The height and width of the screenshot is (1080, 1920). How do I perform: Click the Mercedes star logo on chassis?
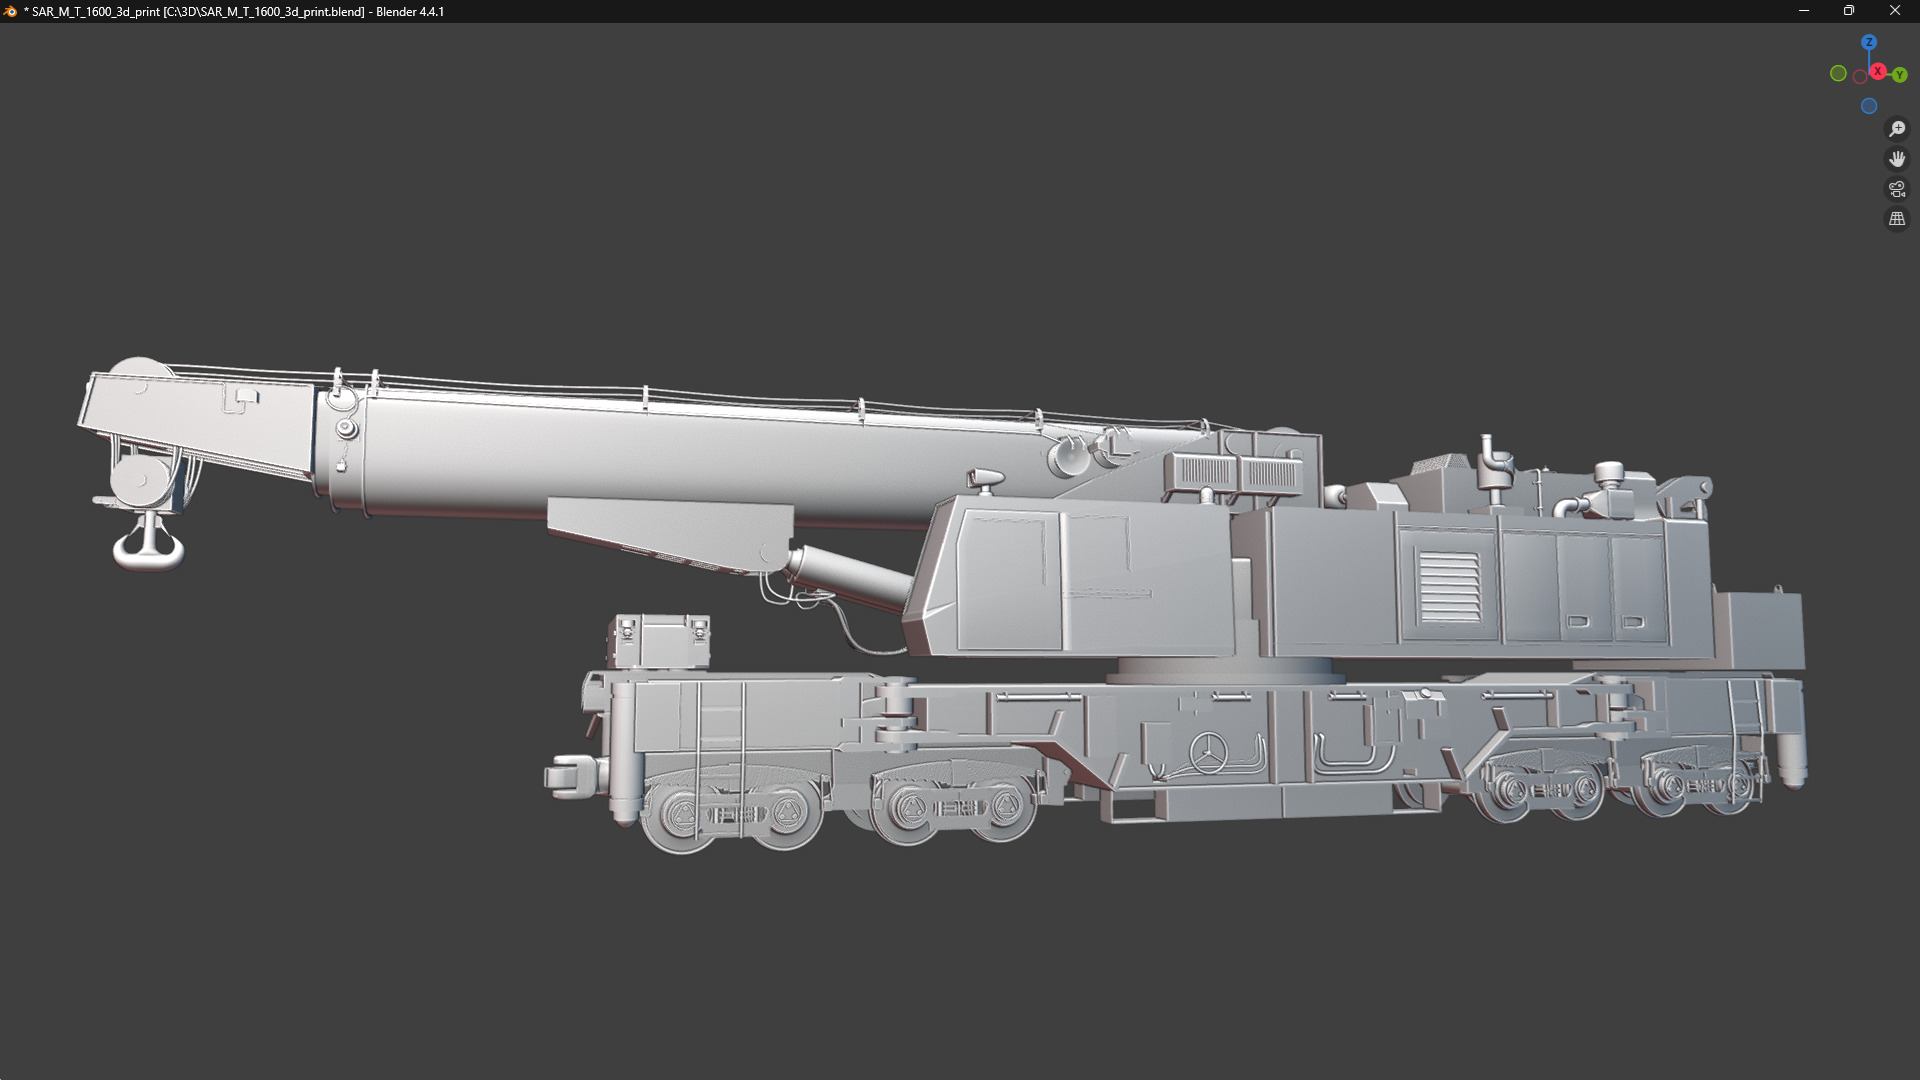tap(1208, 752)
